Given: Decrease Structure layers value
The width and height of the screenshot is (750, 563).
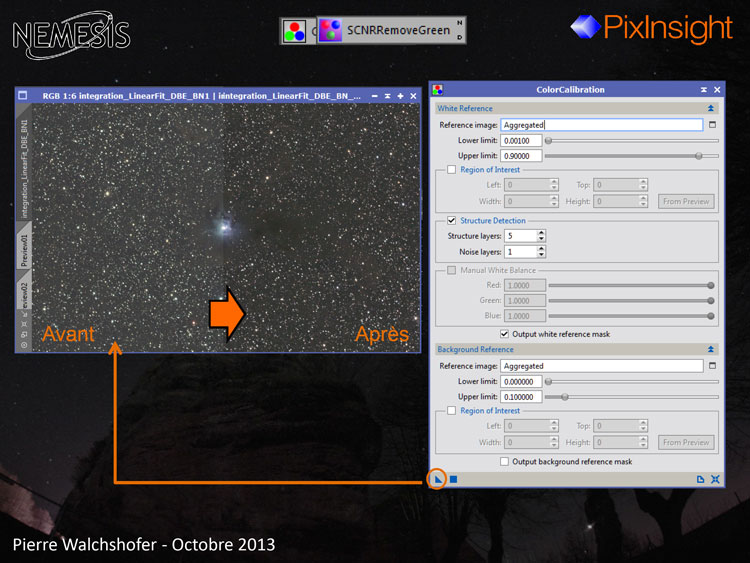Looking at the screenshot, I should pos(541,239).
